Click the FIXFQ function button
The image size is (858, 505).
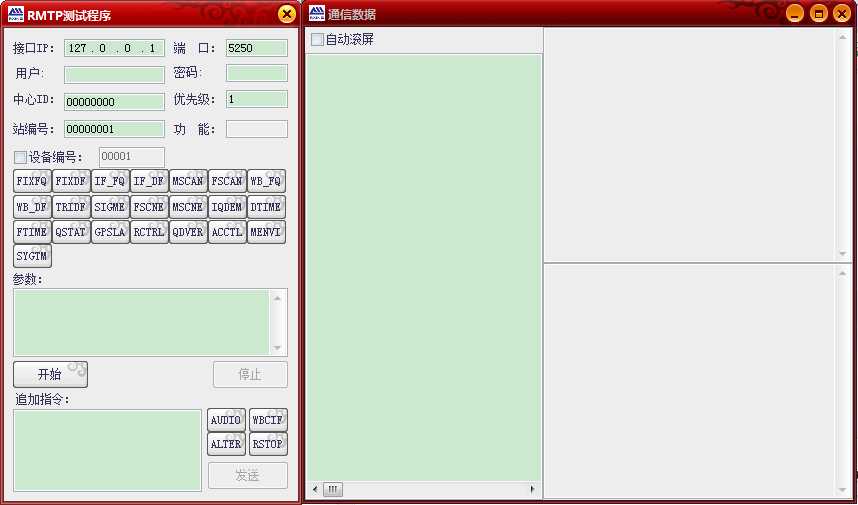click(32, 181)
